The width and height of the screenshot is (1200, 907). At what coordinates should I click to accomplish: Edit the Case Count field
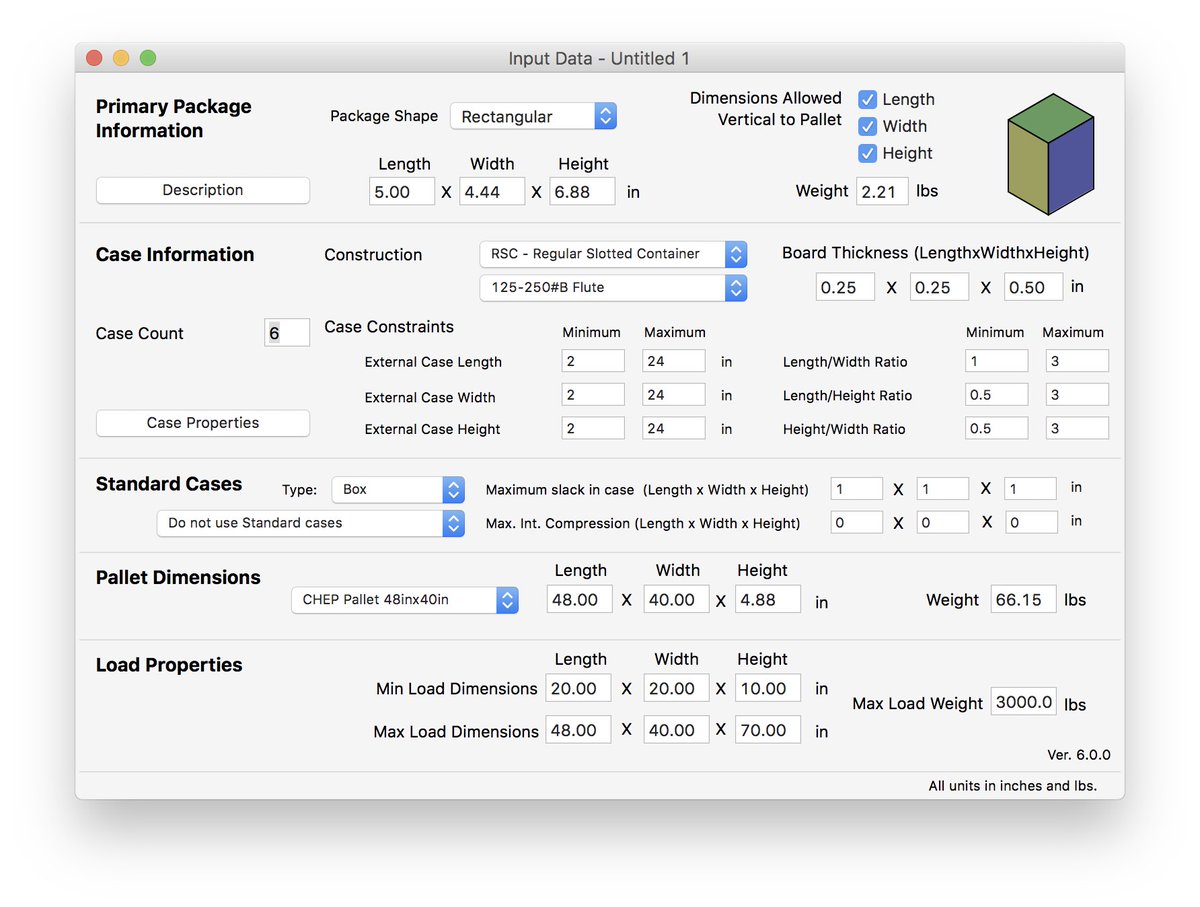[287, 332]
